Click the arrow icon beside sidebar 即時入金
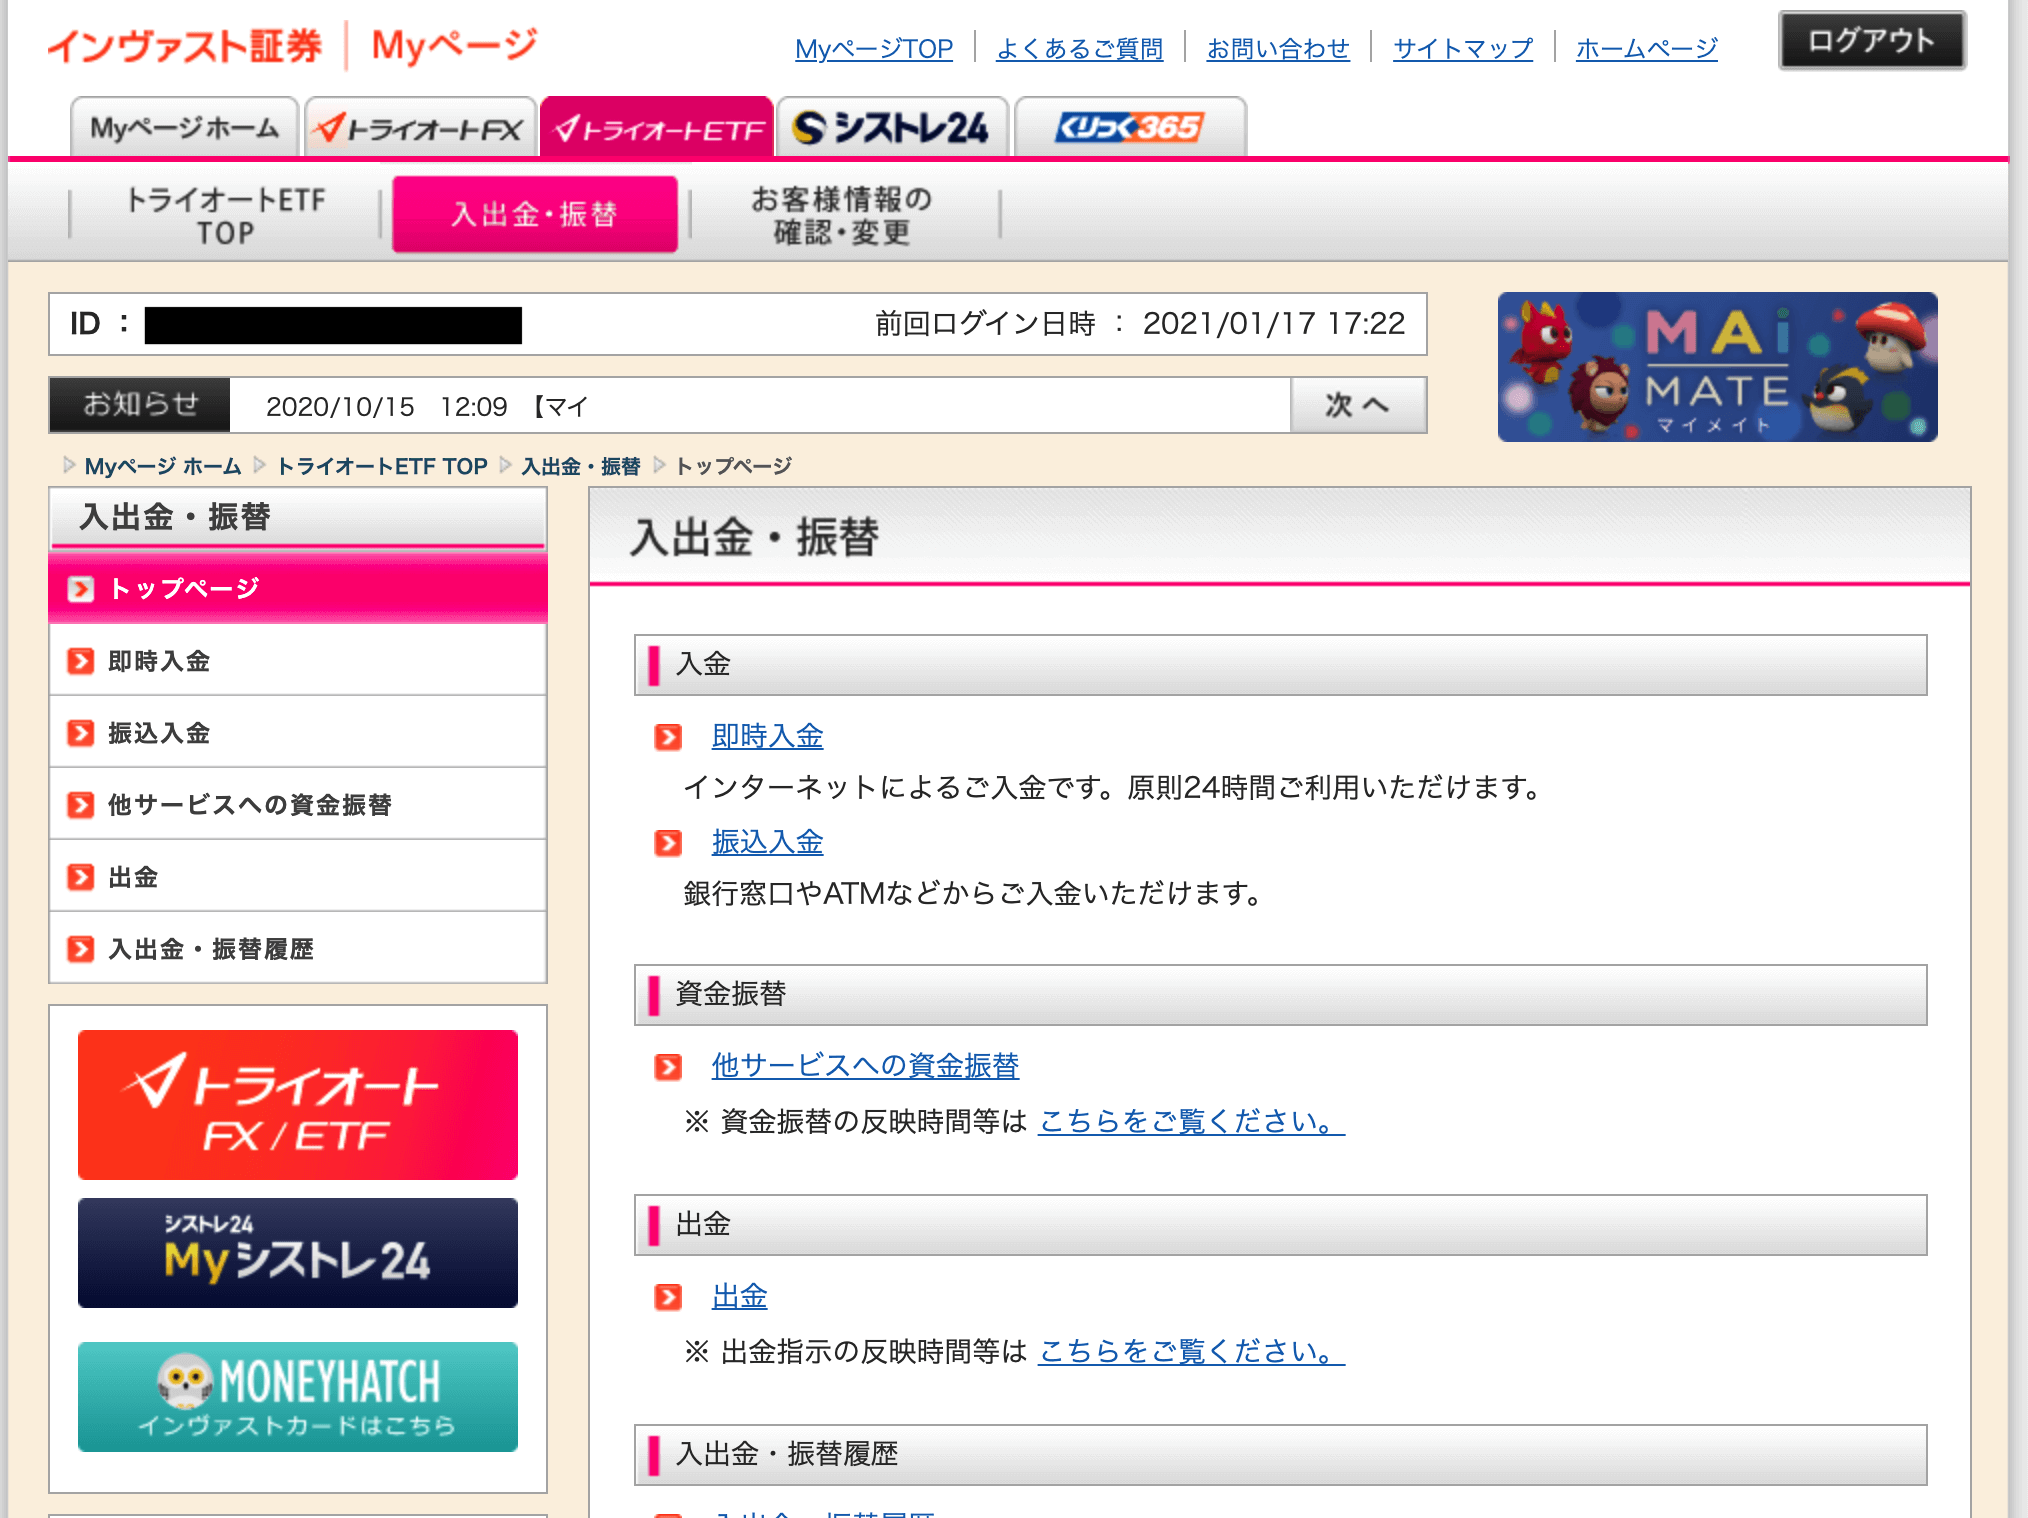This screenshot has height=1518, width=2028. tap(81, 661)
